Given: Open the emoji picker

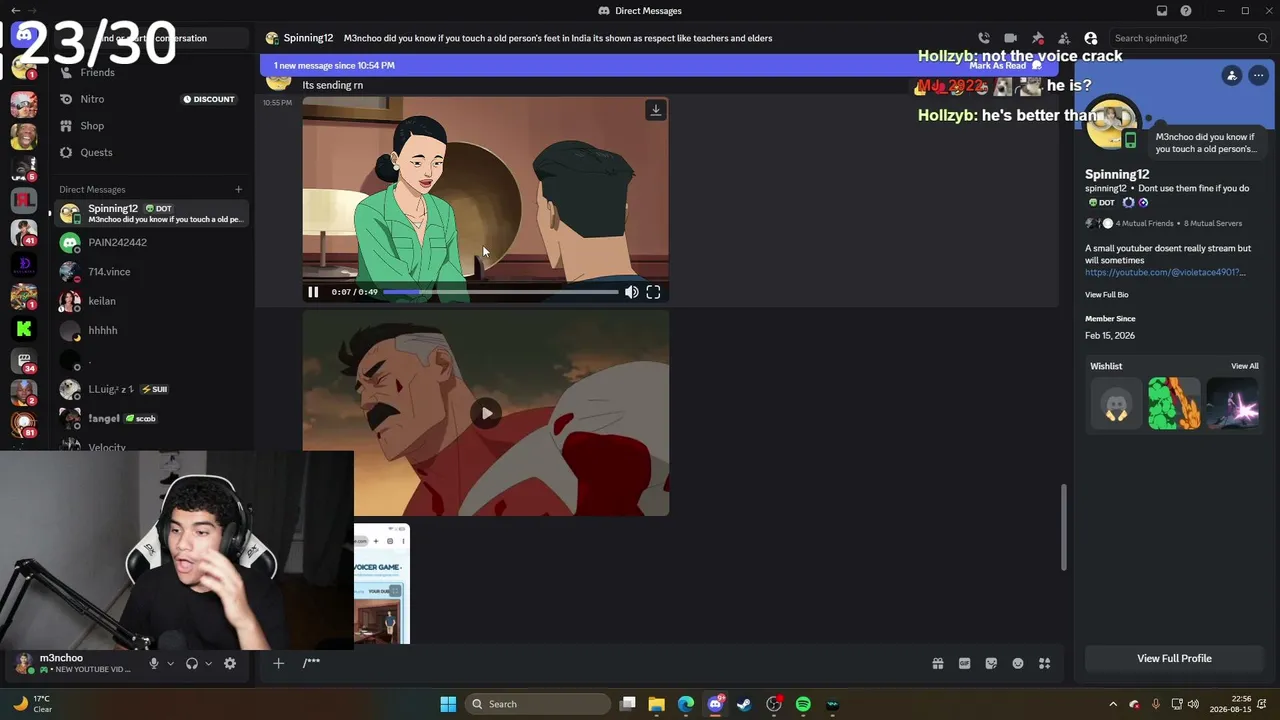Looking at the screenshot, I should tap(1018, 663).
